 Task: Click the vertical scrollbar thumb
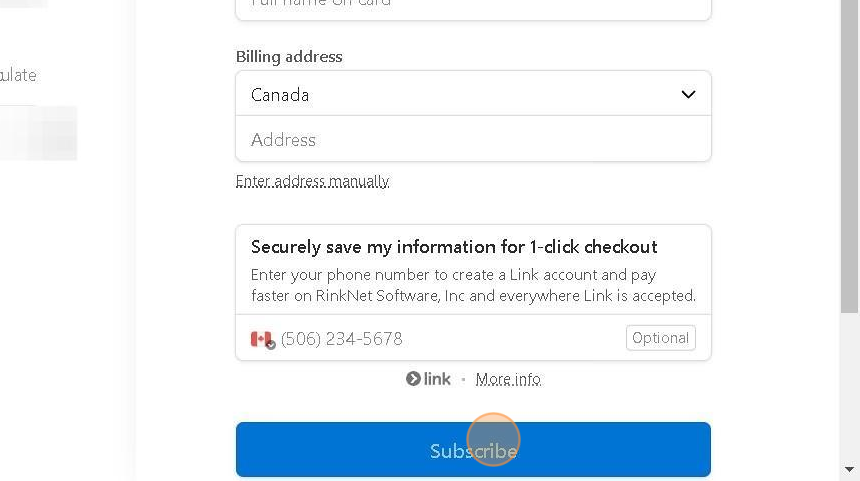click(x=850, y=156)
